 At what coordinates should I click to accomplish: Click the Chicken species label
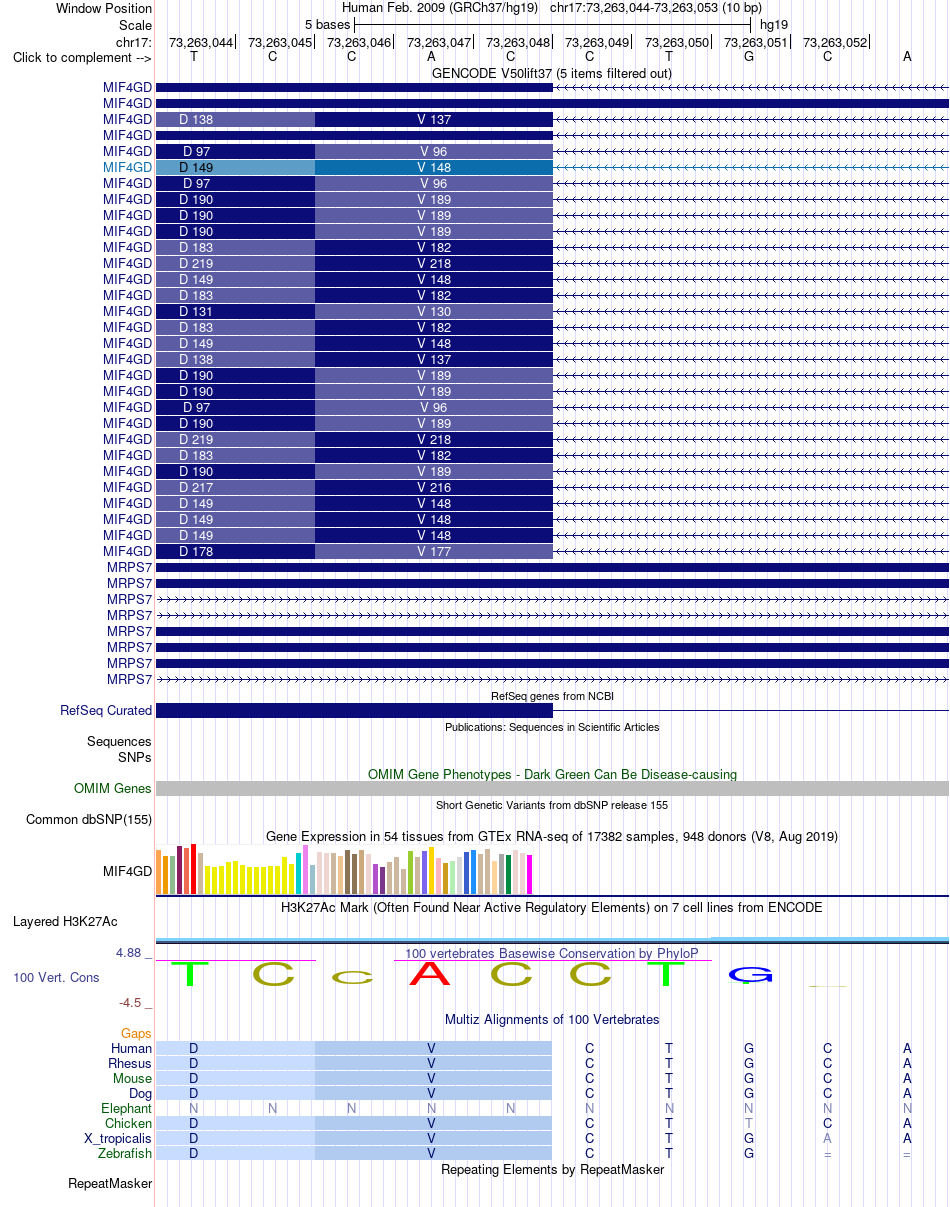129,1123
